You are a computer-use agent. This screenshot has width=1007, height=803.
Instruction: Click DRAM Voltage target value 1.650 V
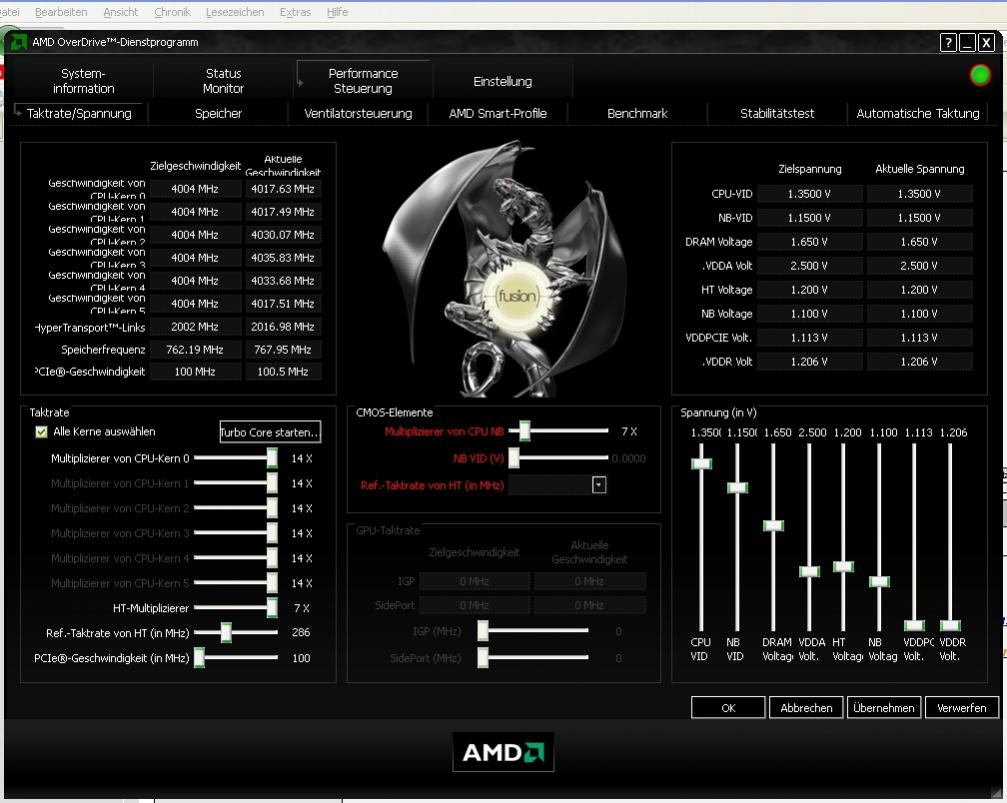(x=809, y=242)
